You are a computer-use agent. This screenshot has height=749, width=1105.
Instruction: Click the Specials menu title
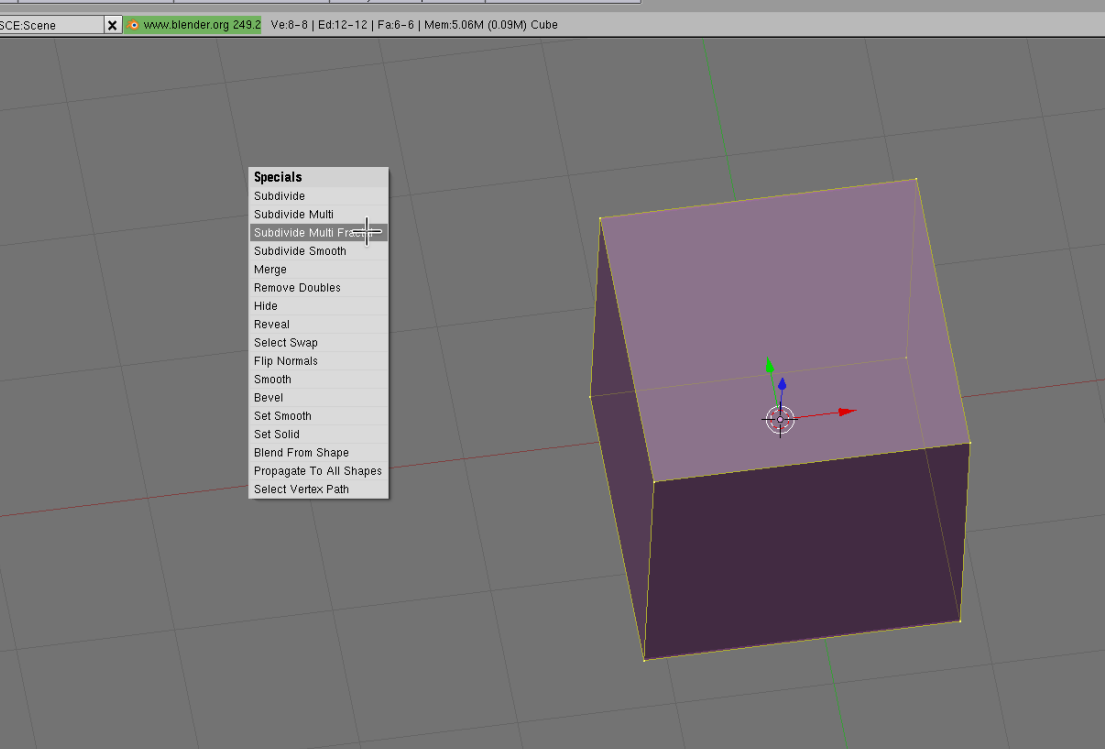coord(278,177)
